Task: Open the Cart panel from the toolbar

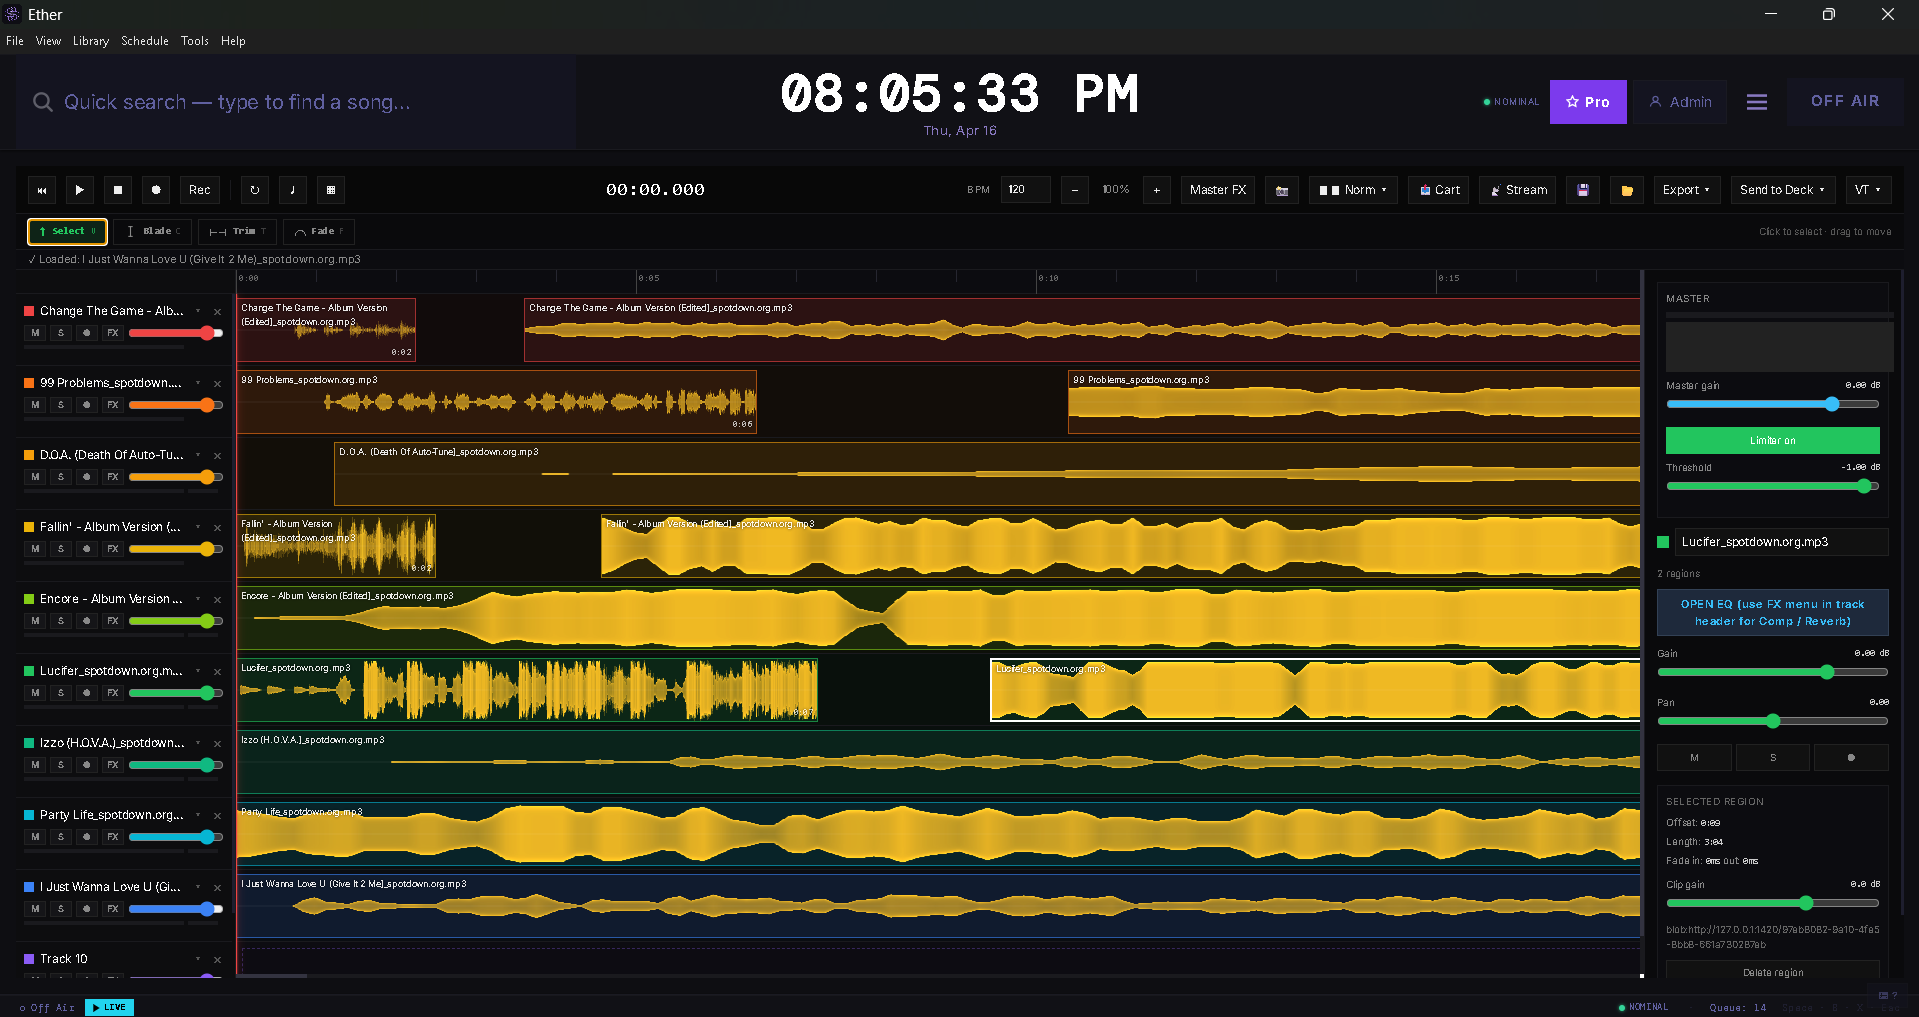Action: (1438, 190)
